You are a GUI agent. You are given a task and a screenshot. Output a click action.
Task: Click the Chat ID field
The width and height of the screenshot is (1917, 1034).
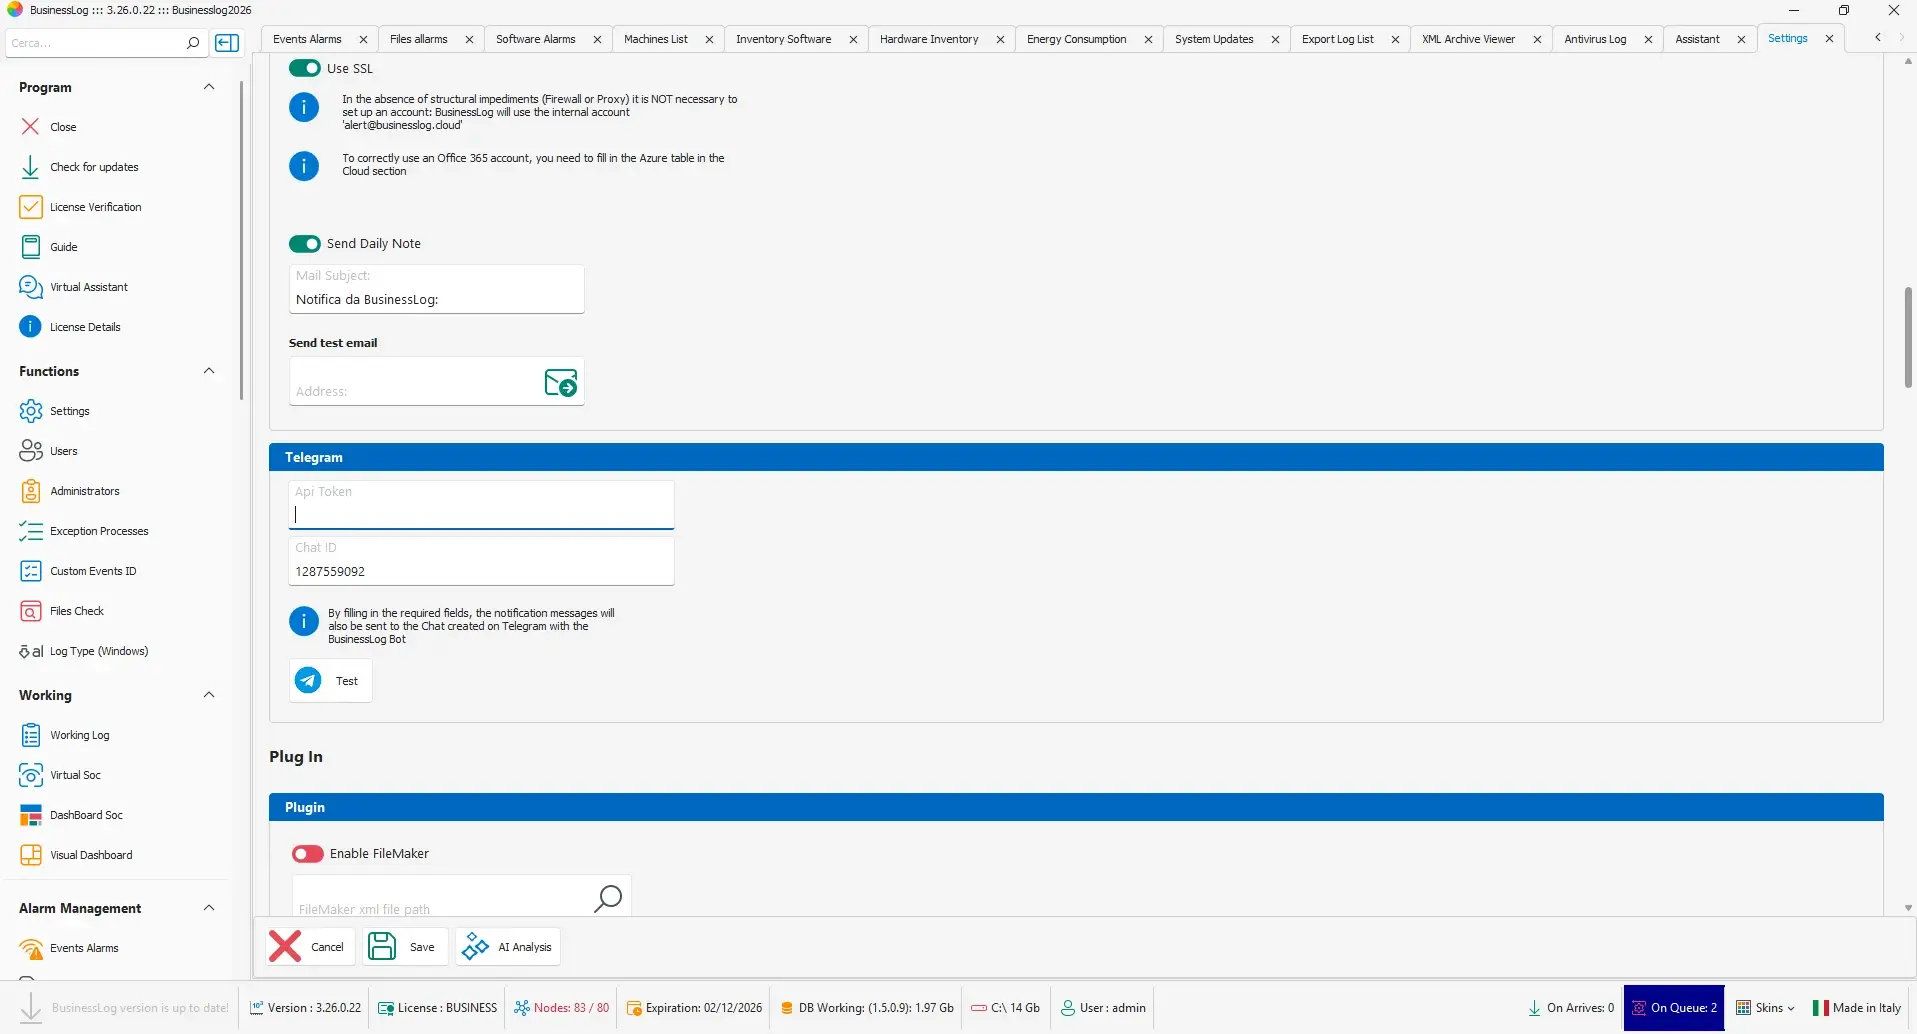(x=481, y=561)
